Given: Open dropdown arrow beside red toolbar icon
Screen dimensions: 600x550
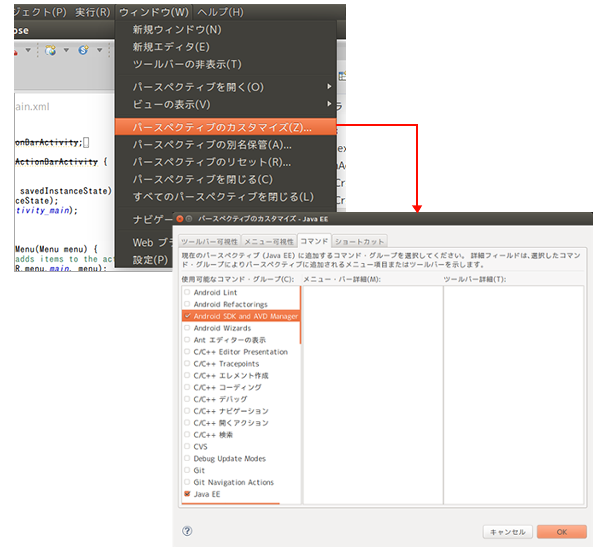Looking at the screenshot, I should point(28,50).
